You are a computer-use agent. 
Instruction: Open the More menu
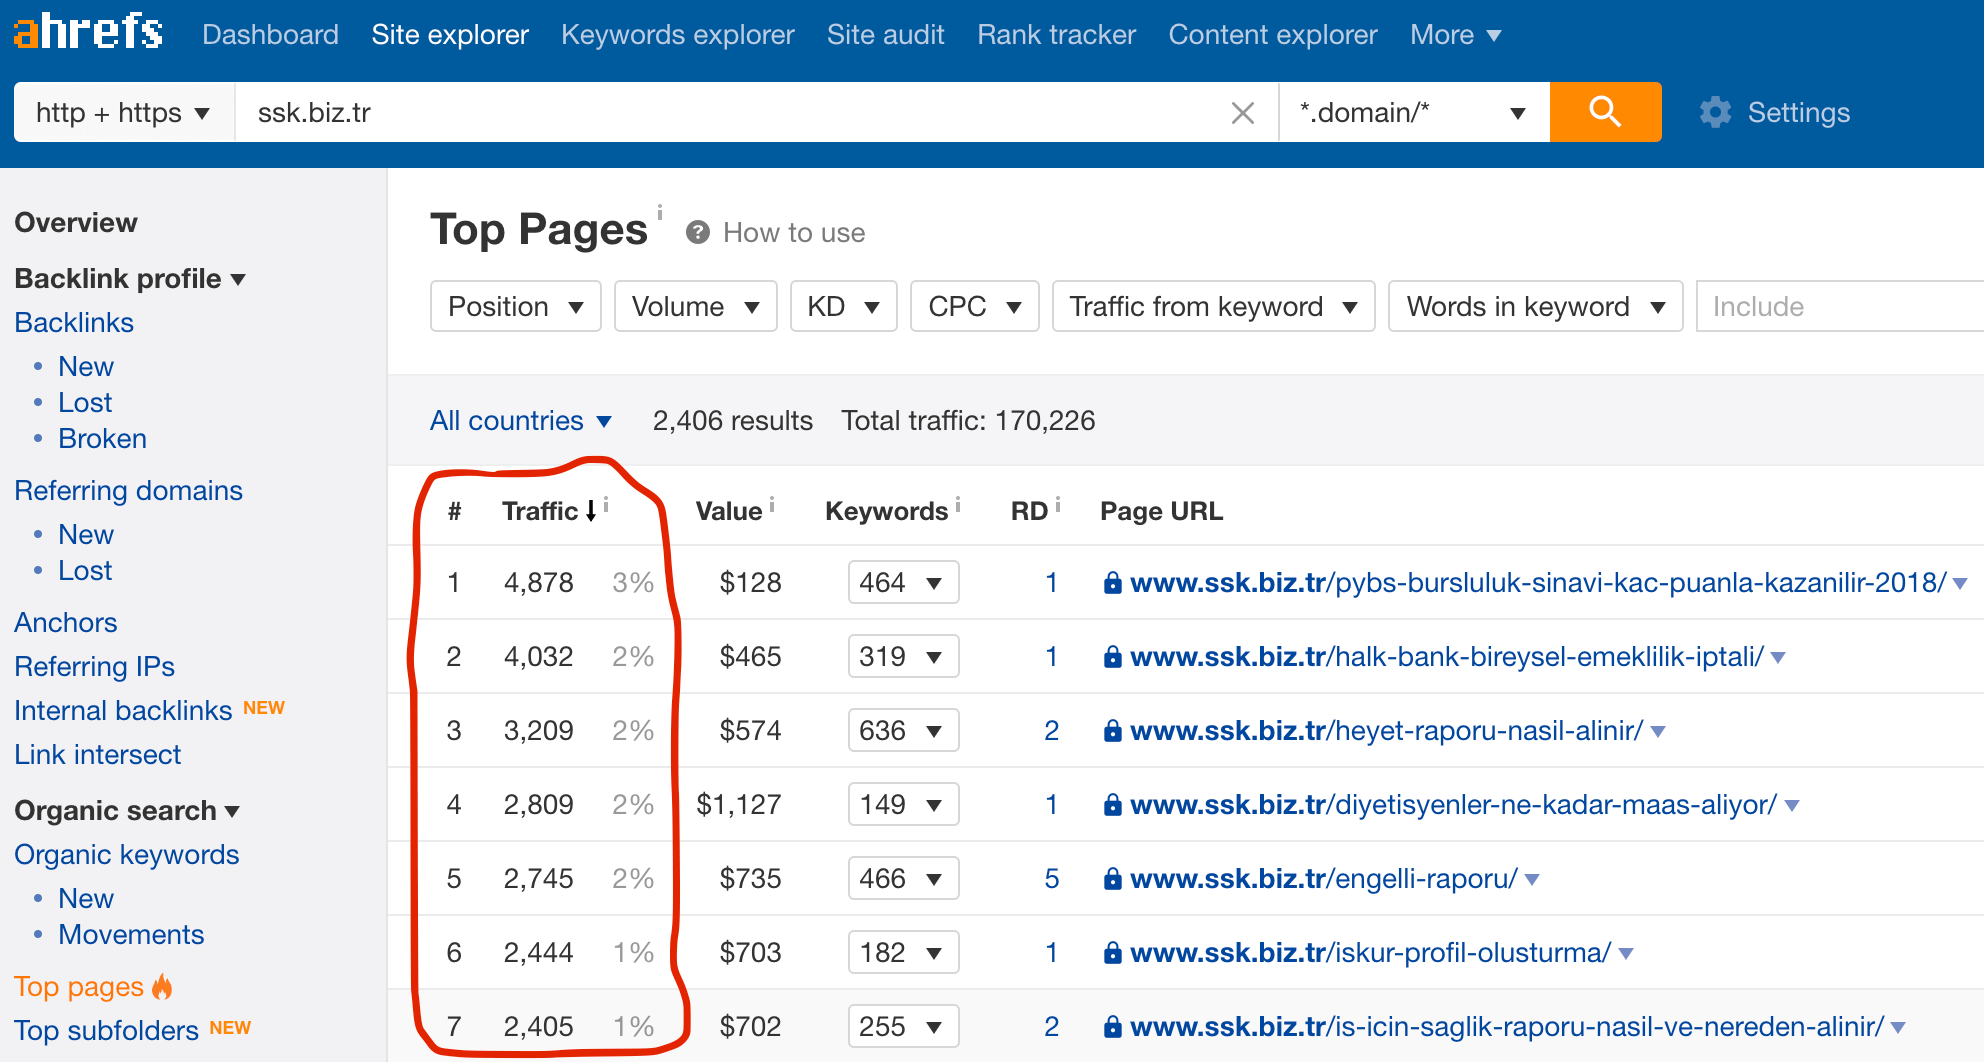1455,34
